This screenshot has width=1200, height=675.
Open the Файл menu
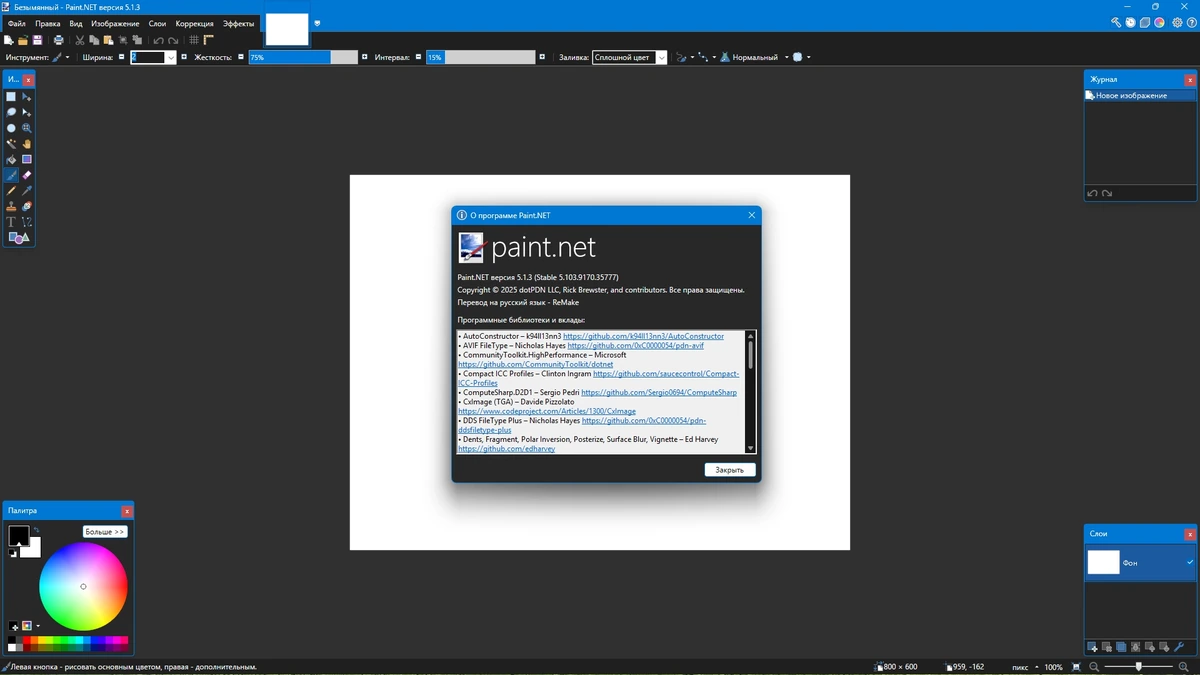pyautogui.click(x=16, y=23)
